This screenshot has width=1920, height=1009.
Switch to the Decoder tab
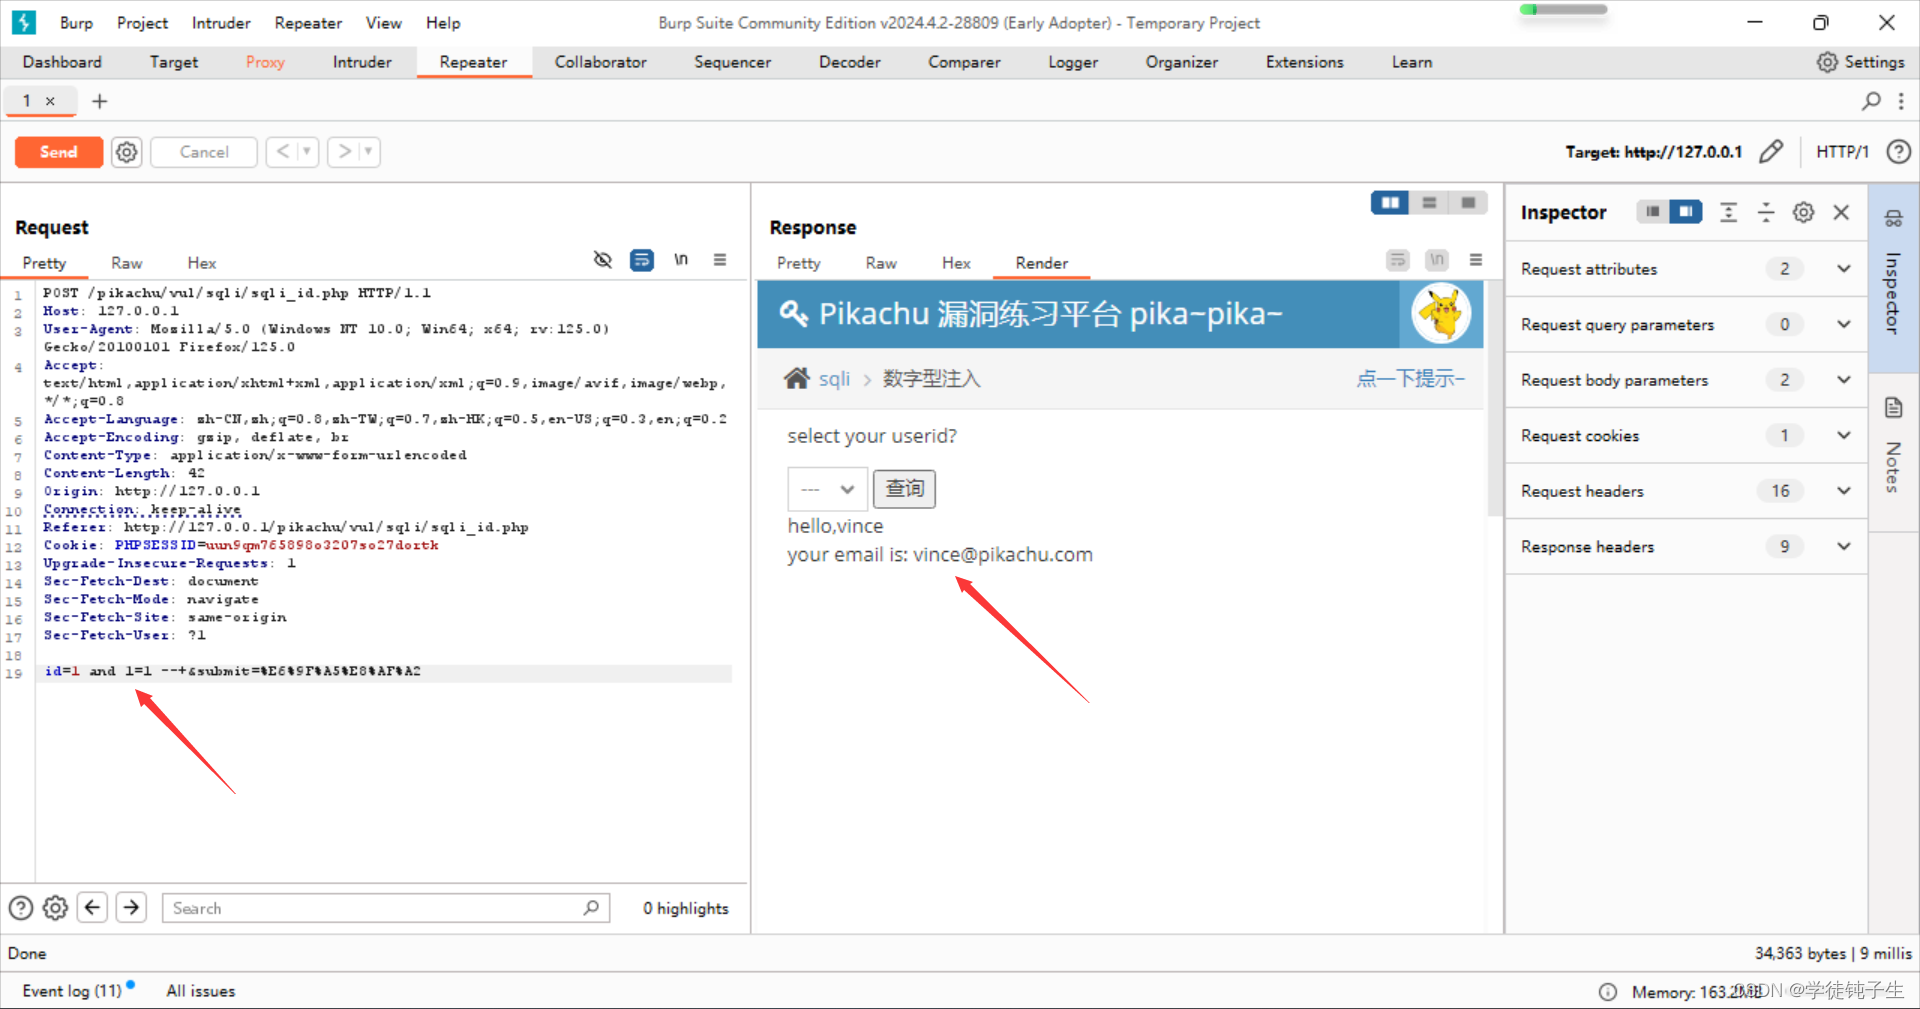coord(850,62)
